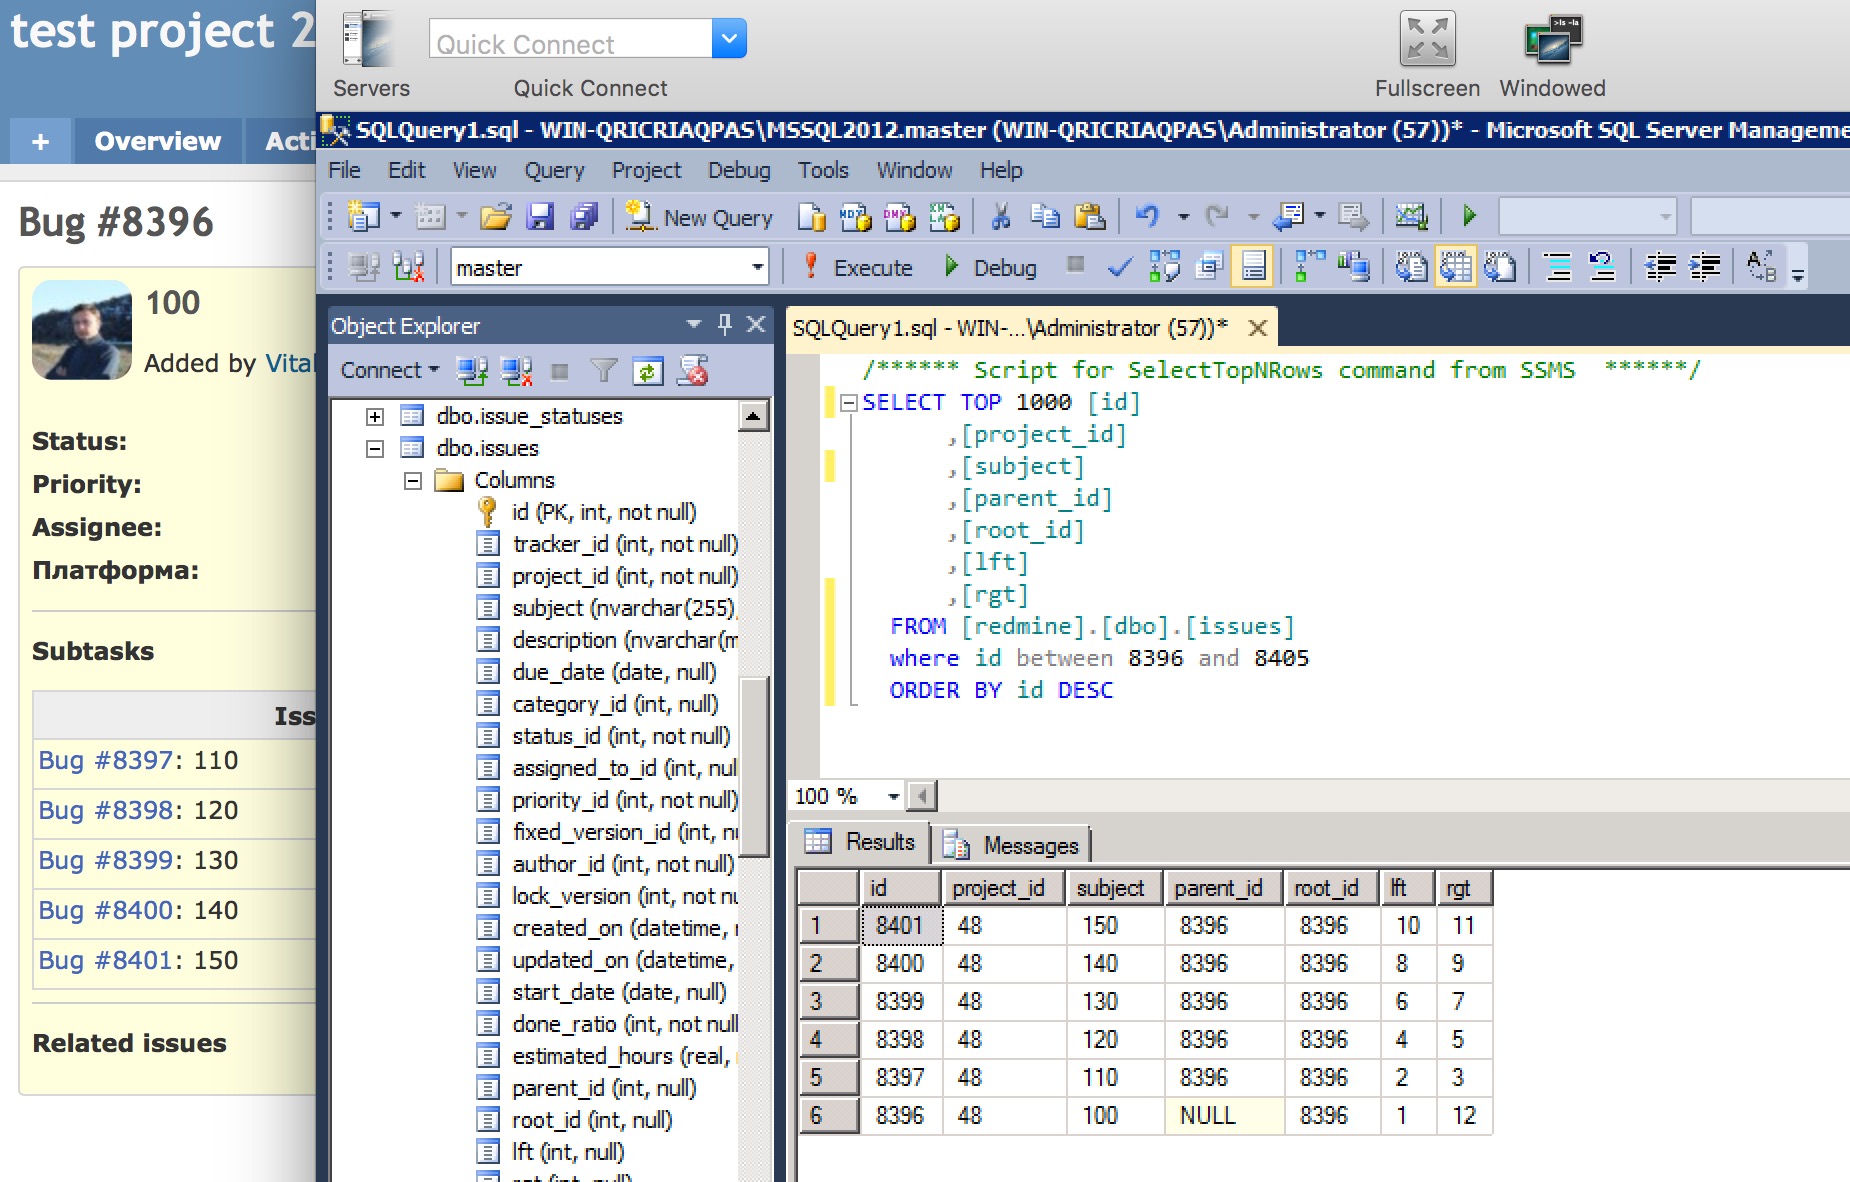The width and height of the screenshot is (1850, 1182).
Task: Open the Query menu
Action: [554, 170]
